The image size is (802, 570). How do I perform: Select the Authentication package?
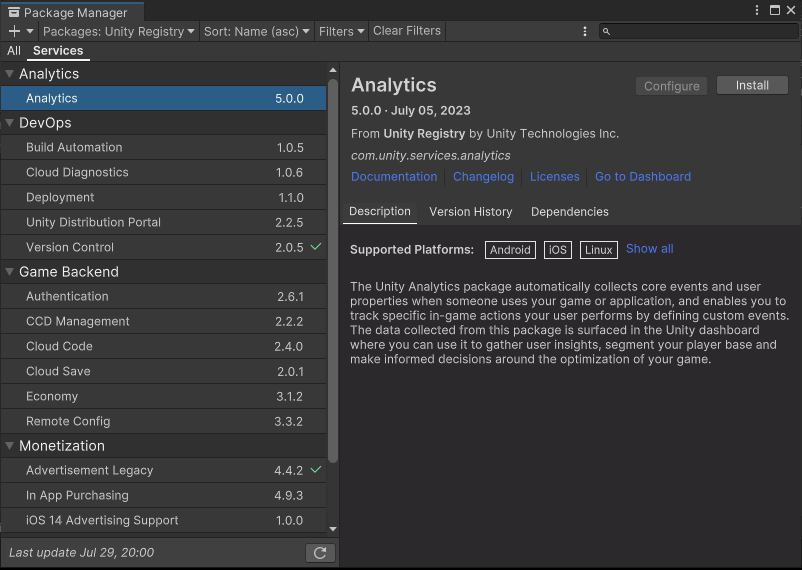[x=164, y=296]
